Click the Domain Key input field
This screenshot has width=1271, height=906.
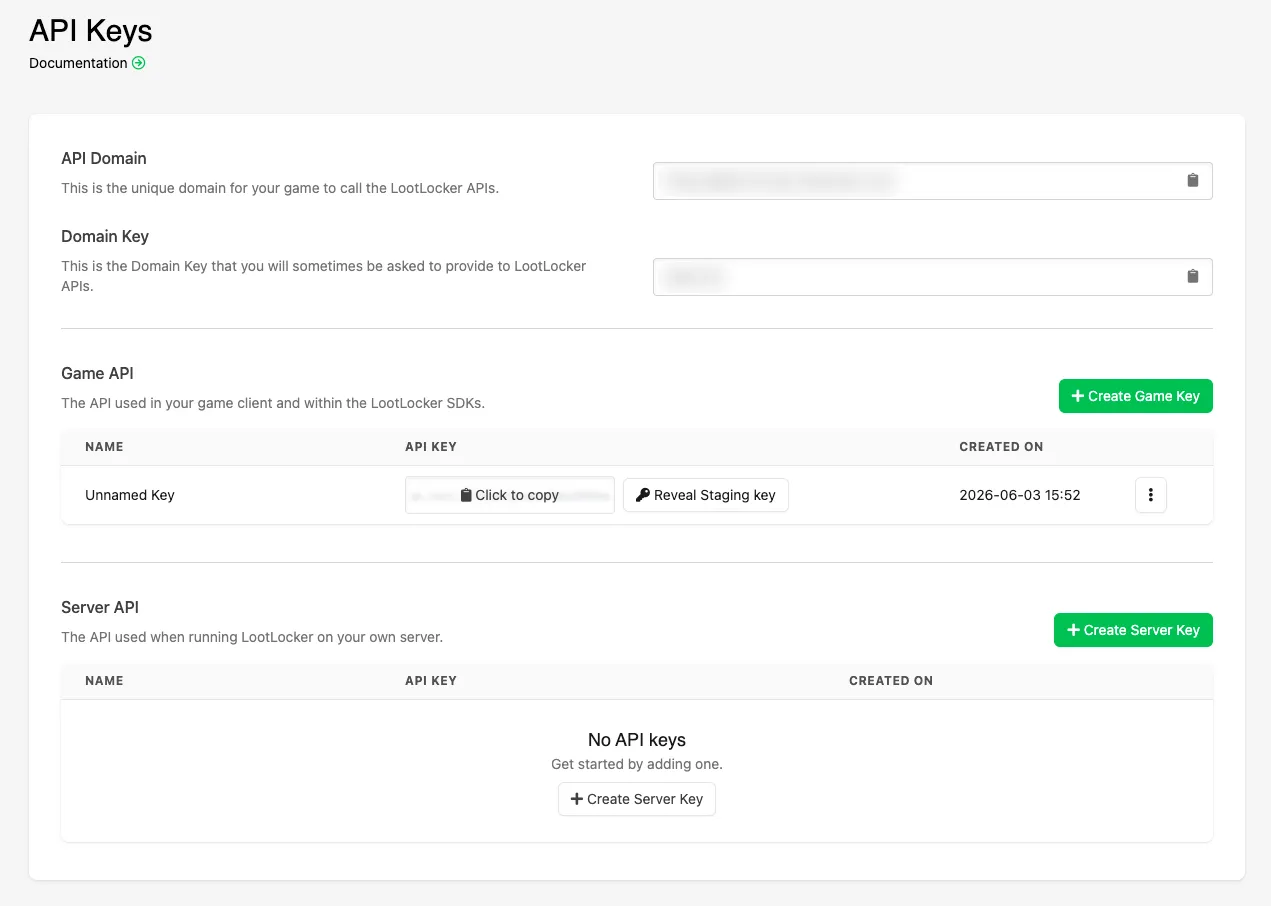point(932,277)
